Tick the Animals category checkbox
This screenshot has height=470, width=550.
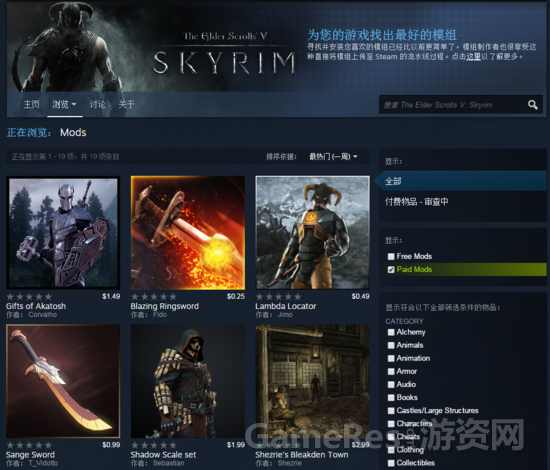[x=391, y=345]
